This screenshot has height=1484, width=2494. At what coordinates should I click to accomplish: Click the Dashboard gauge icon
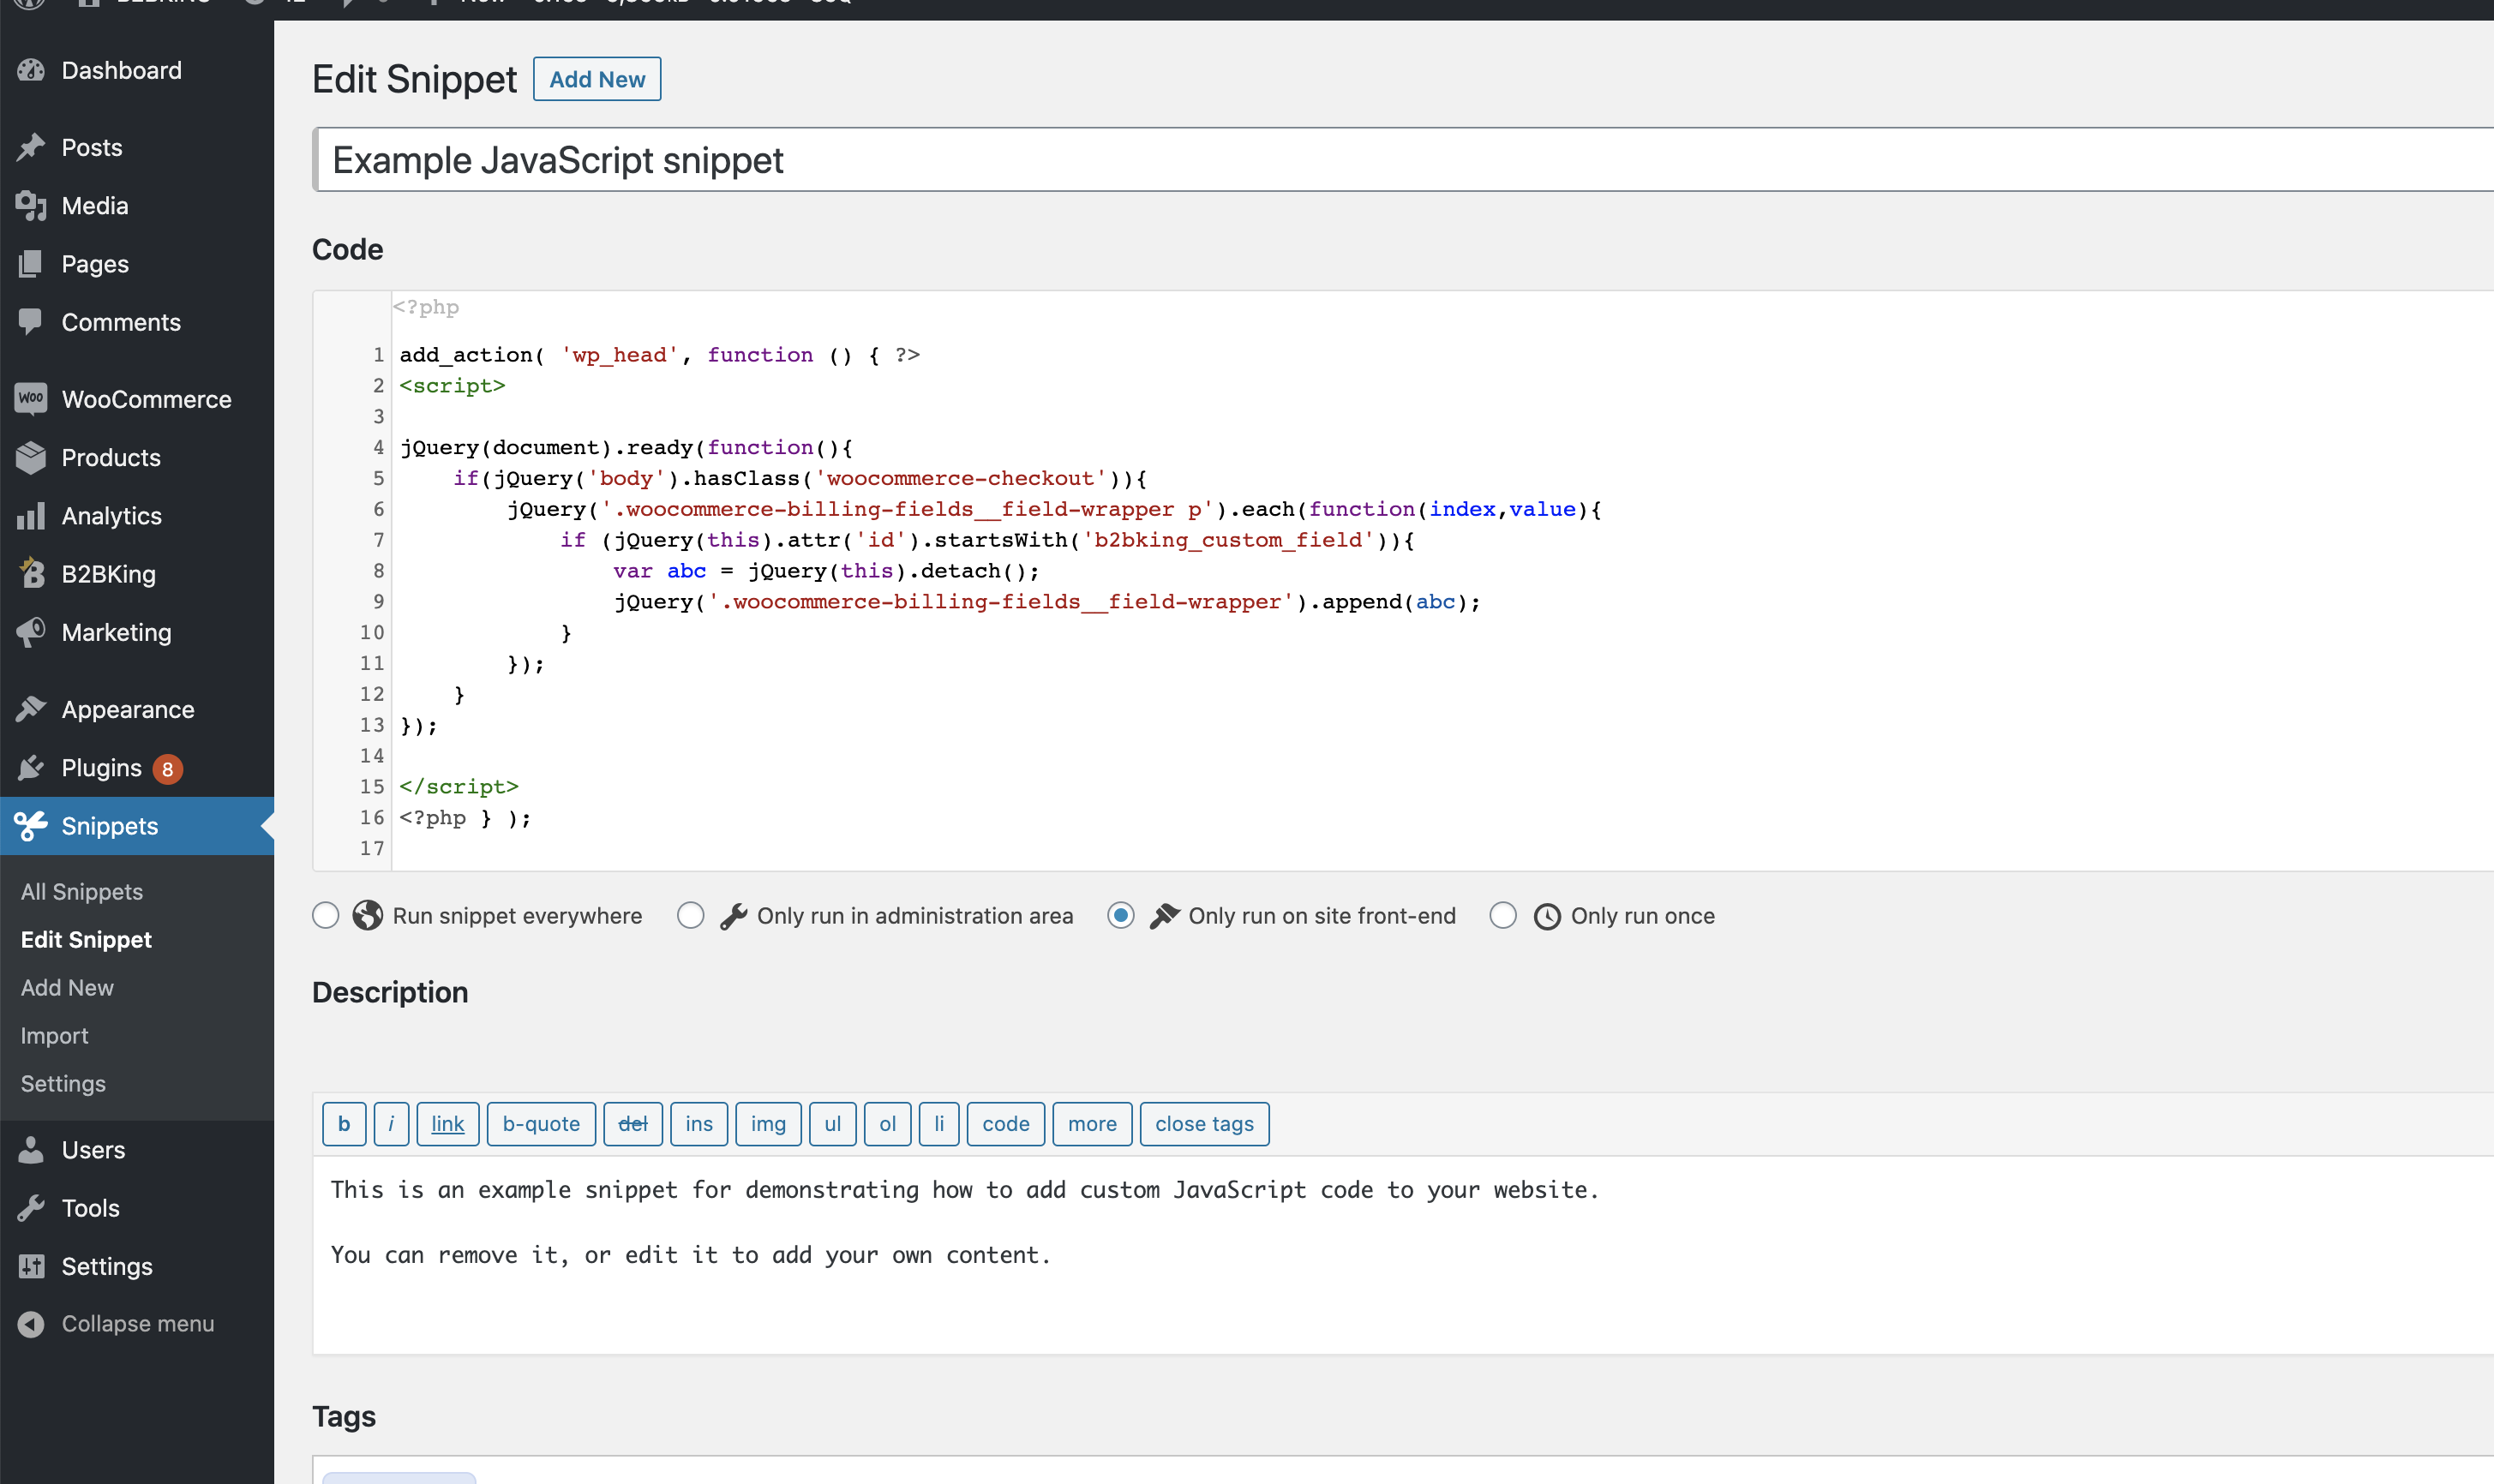coord(31,70)
